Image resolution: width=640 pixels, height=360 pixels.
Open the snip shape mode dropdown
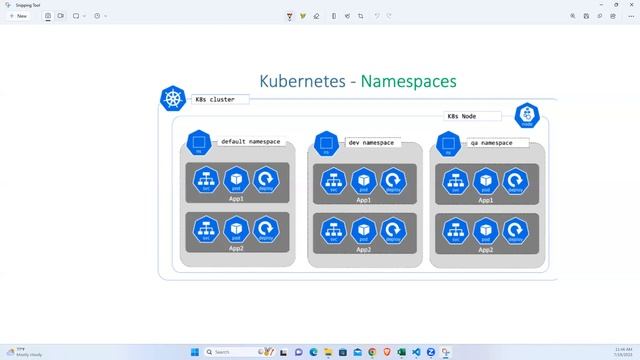79,16
